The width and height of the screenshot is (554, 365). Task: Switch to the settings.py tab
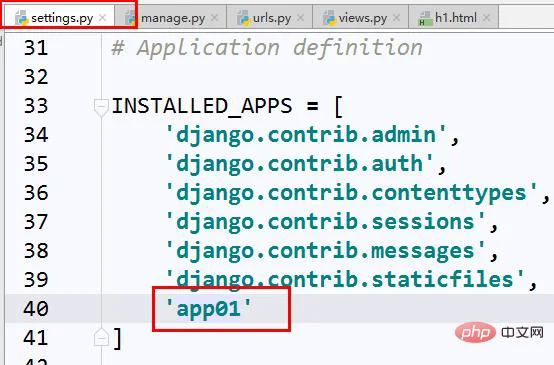pos(59,18)
